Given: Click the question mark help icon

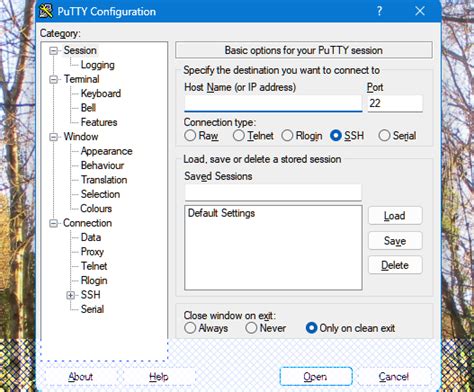Looking at the screenshot, I should [379, 11].
